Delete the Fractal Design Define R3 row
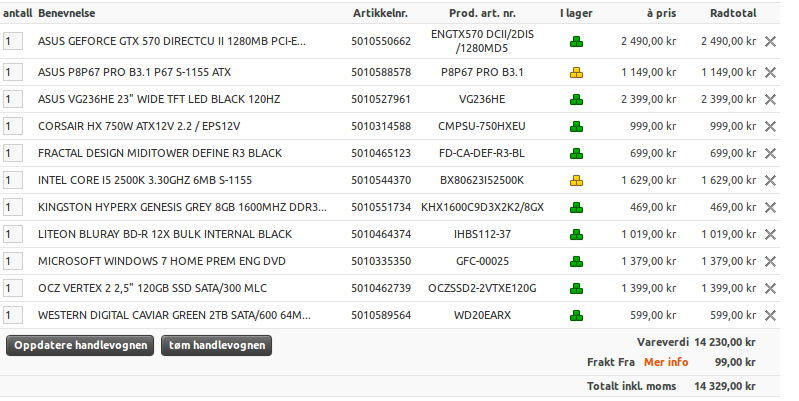This screenshot has width=799, height=401. [x=770, y=154]
